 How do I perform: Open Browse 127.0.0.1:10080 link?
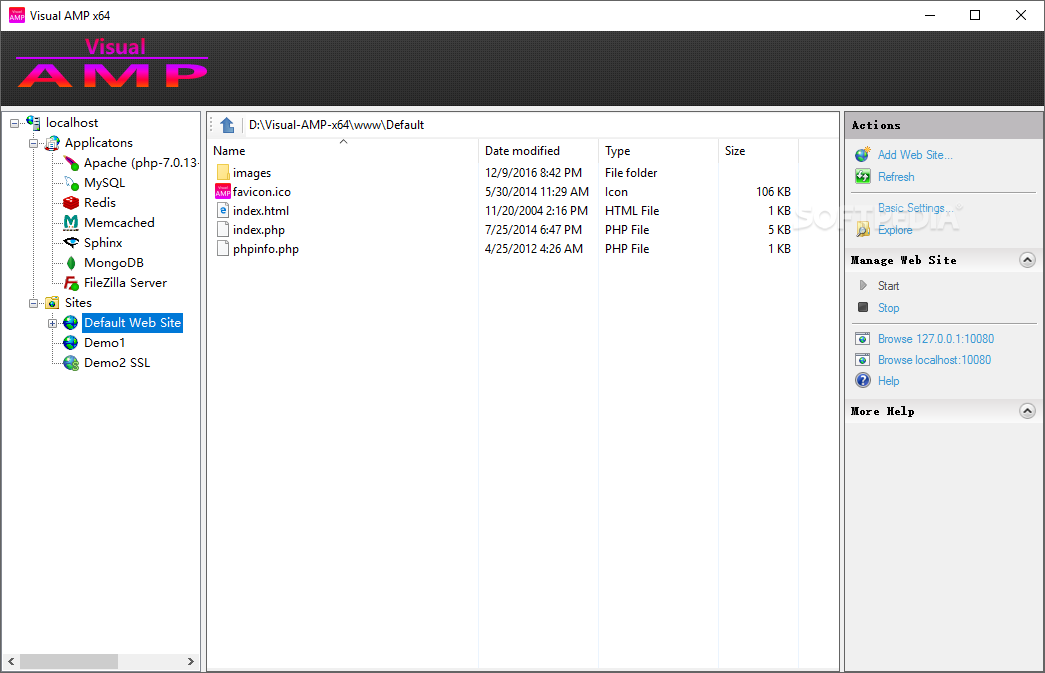coord(936,338)
